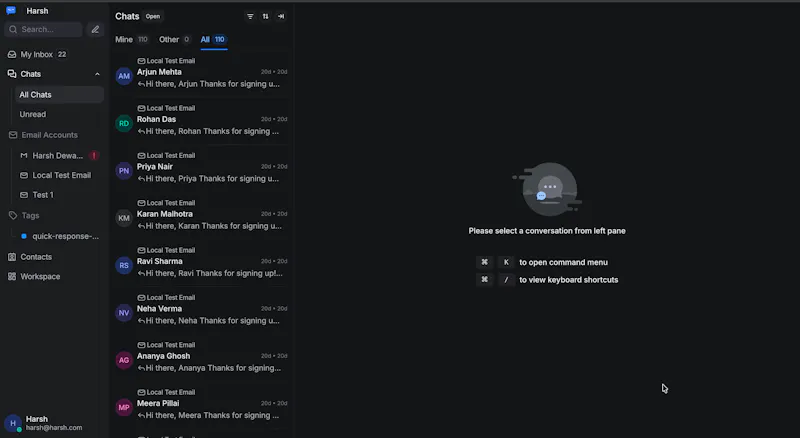
Task: Open conversation with Rohan Das
Action: tap(201, 120)
